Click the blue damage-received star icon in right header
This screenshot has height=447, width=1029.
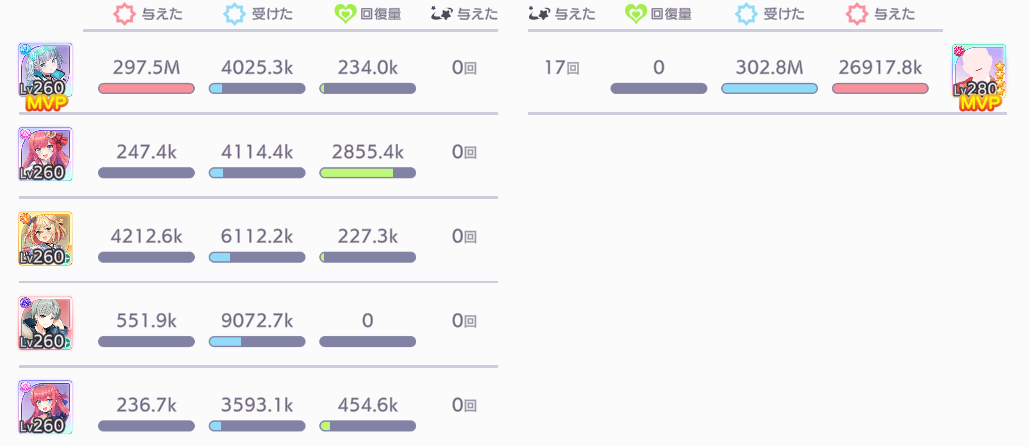pos(746,14)
